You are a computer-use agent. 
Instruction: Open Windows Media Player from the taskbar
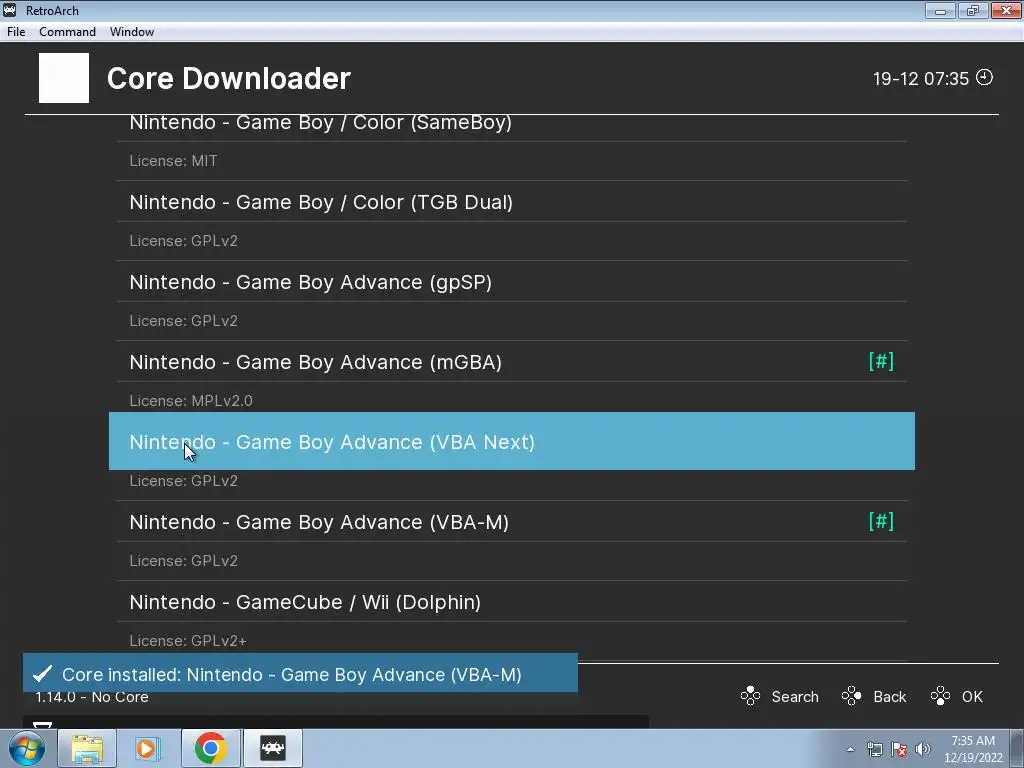[148, 748]
